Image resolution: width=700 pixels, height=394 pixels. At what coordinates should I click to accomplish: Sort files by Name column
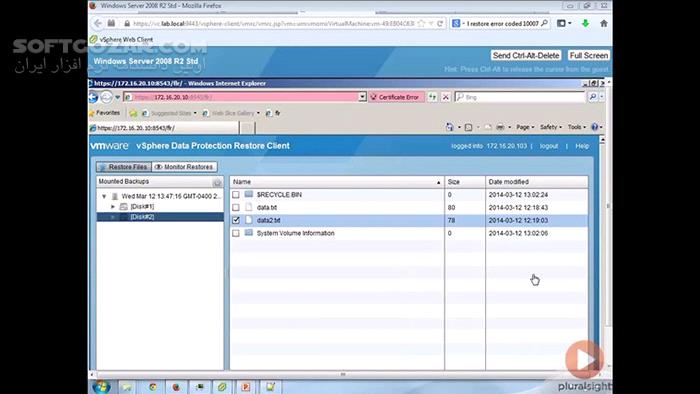click(337, 182)
